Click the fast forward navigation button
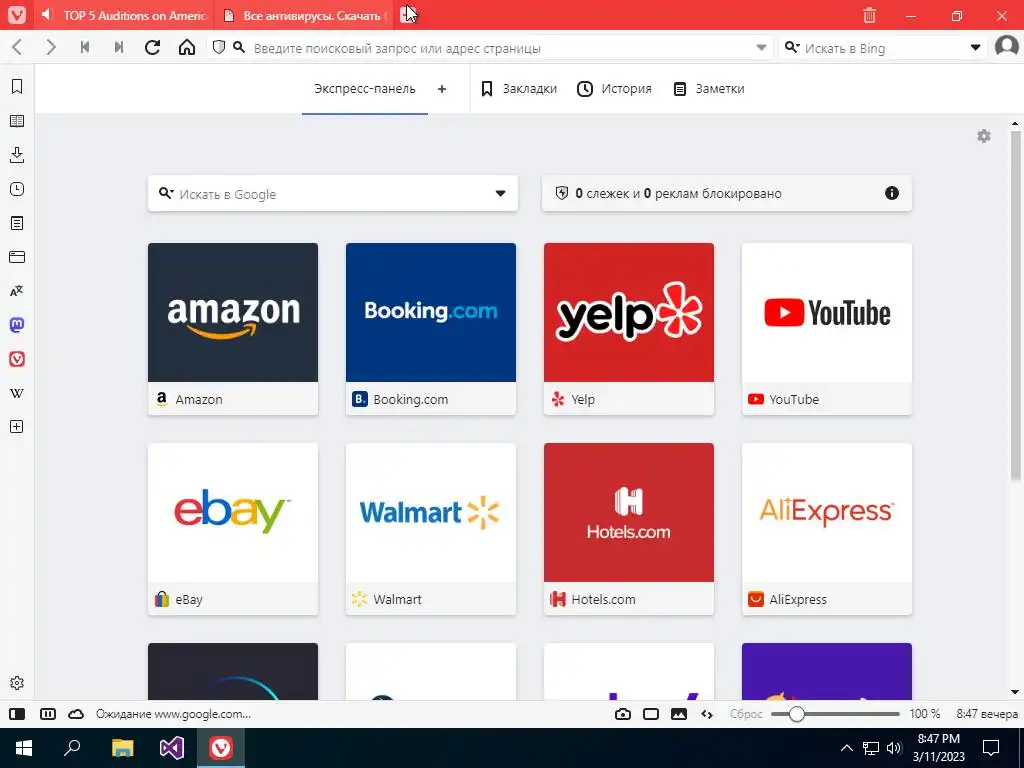The height and width of the screenshot is (768, 1024). point(119,48)
